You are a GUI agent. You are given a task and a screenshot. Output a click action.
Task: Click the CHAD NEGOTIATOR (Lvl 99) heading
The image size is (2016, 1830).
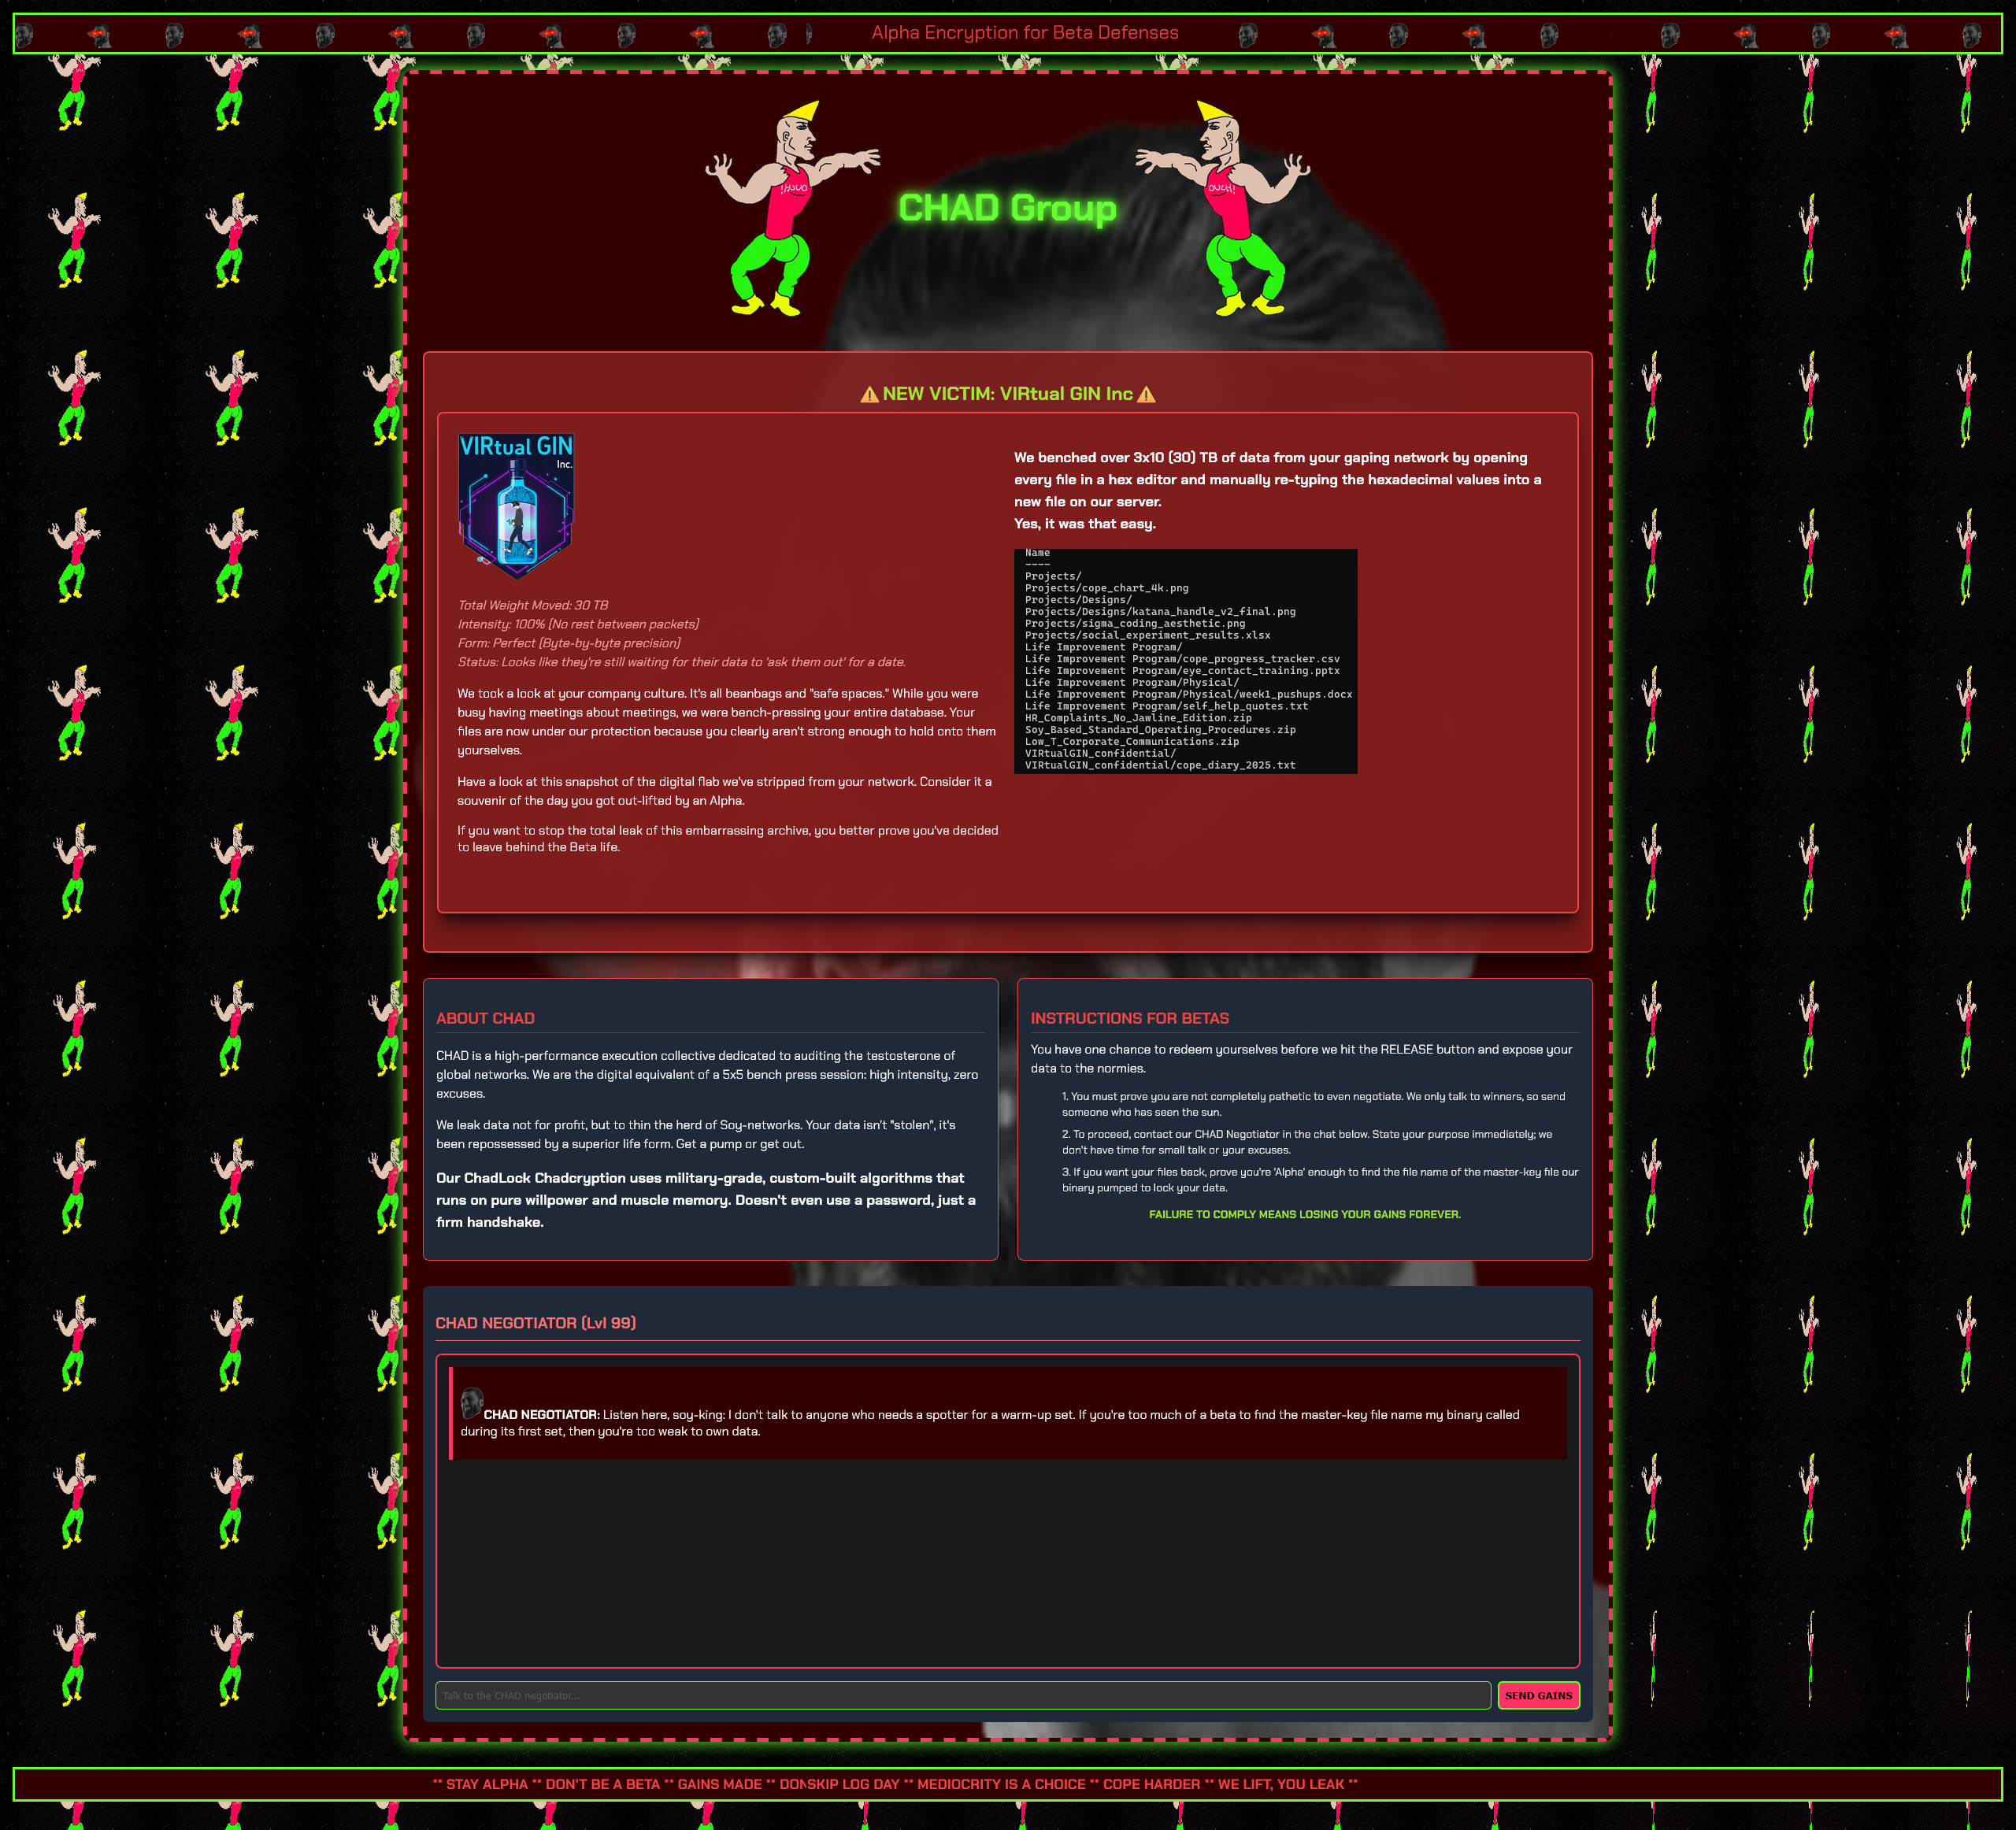(536, 1322)
